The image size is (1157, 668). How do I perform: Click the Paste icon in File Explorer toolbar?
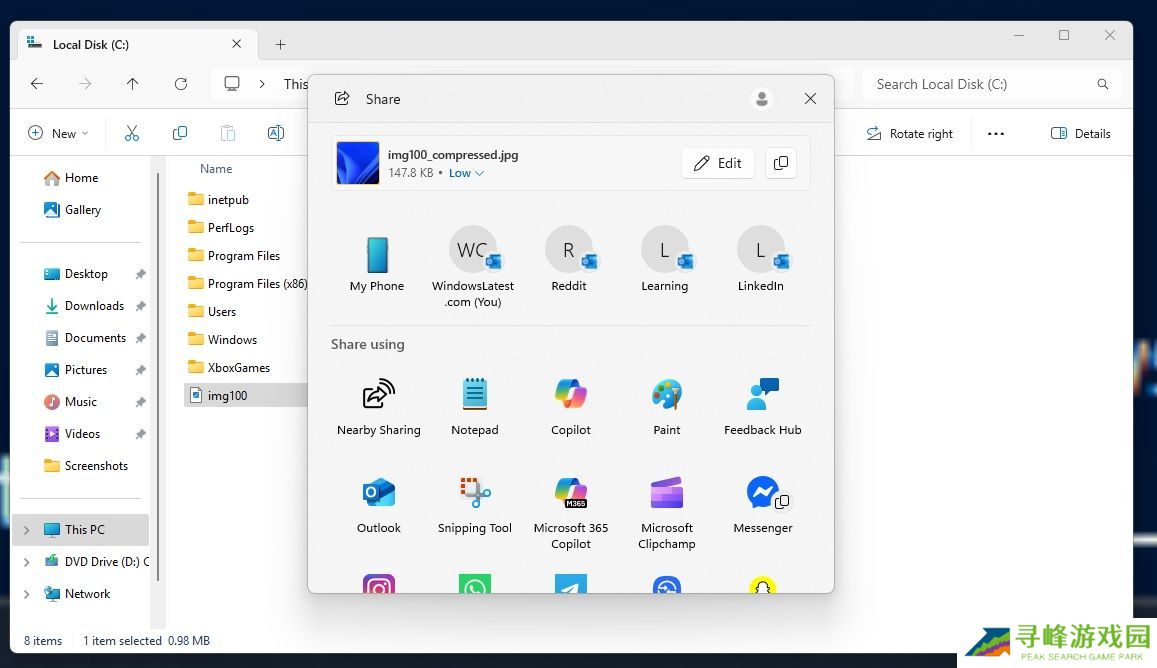pos(227,133)
